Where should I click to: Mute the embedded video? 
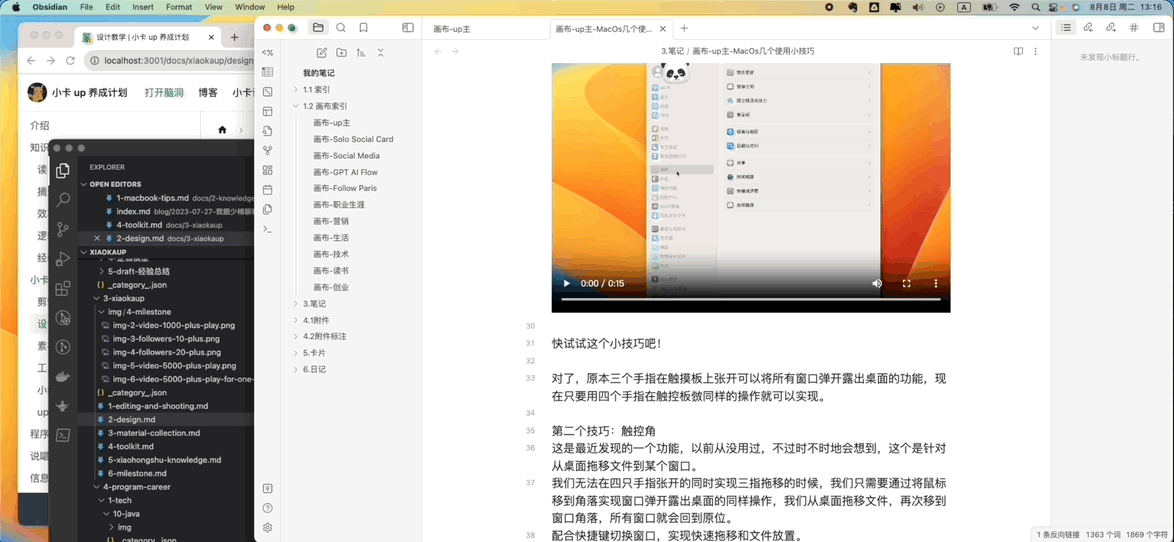click(x=877, y=284)
